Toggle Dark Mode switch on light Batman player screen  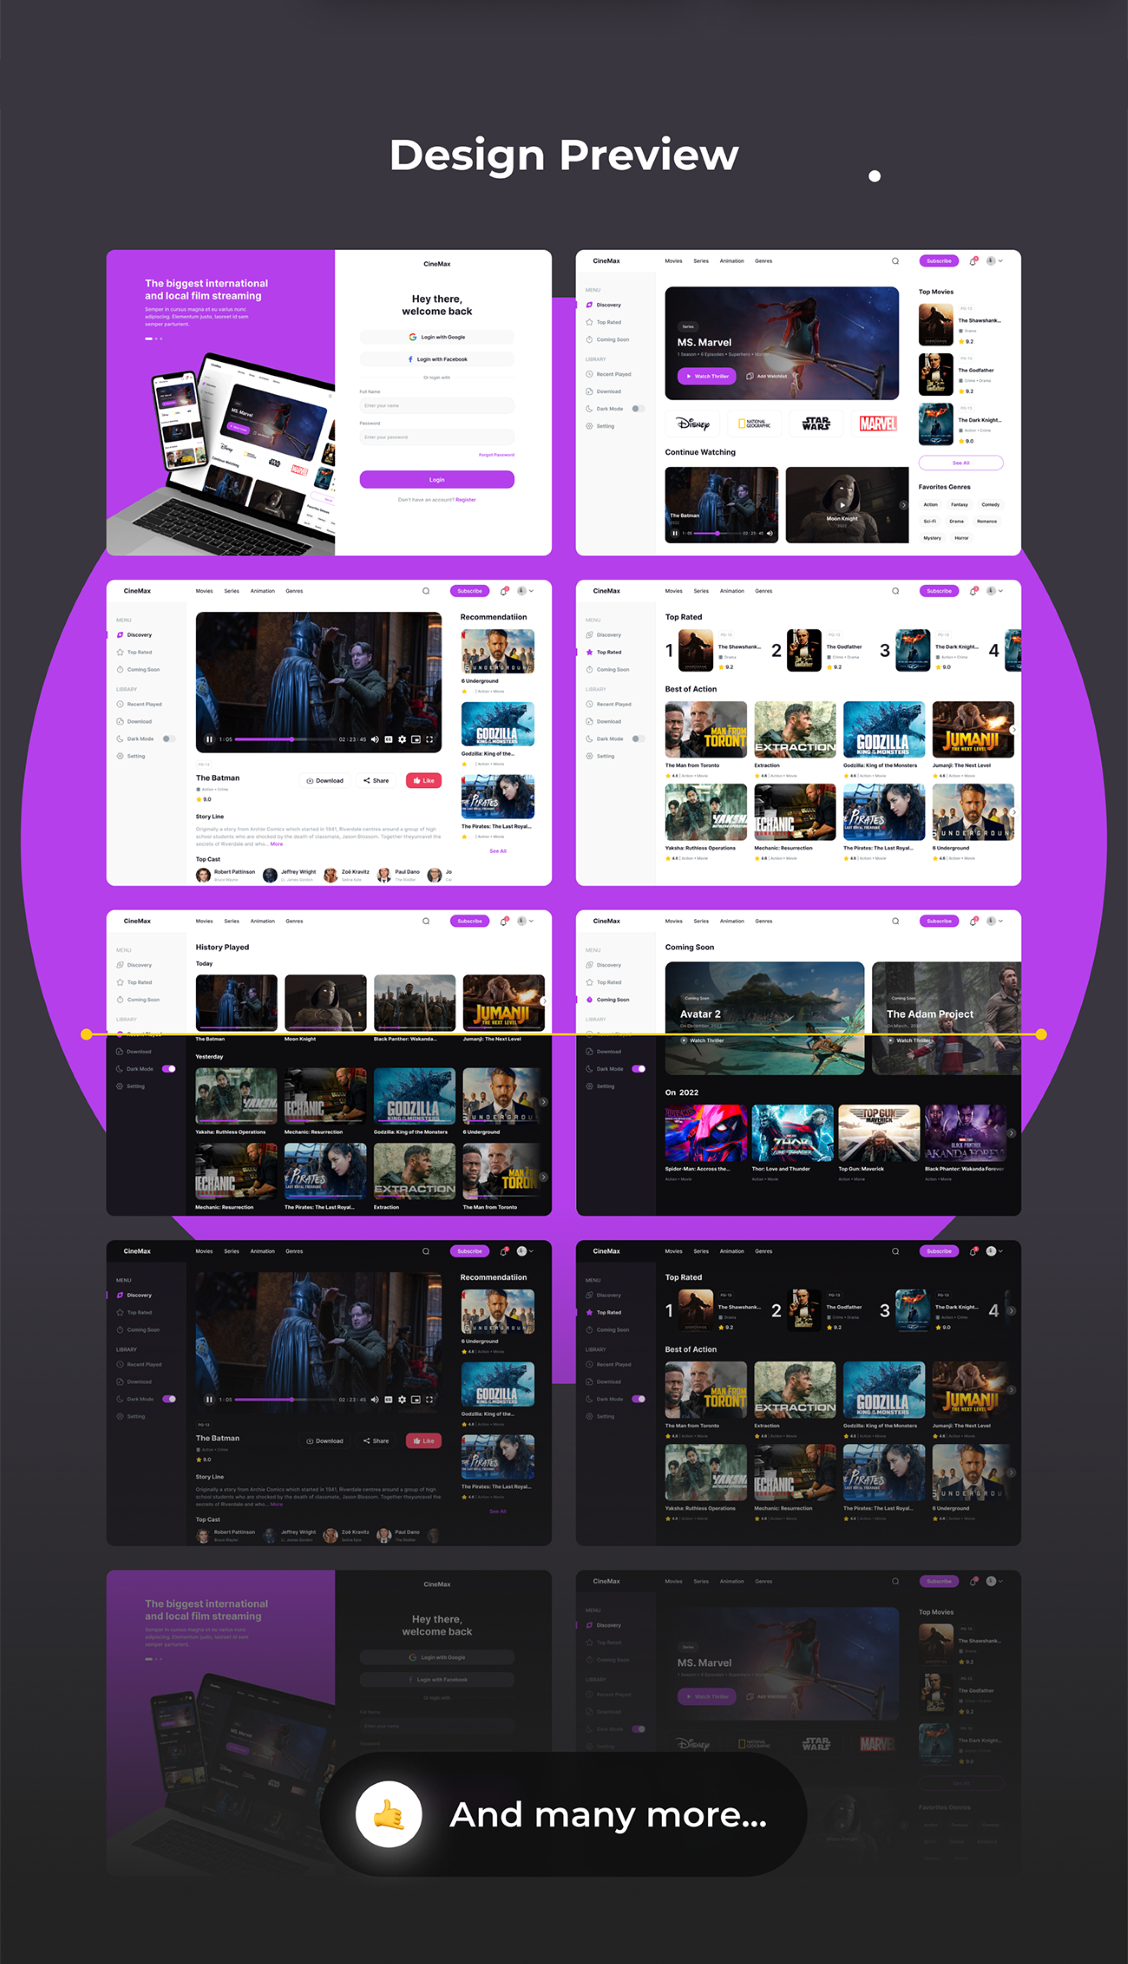168,739
